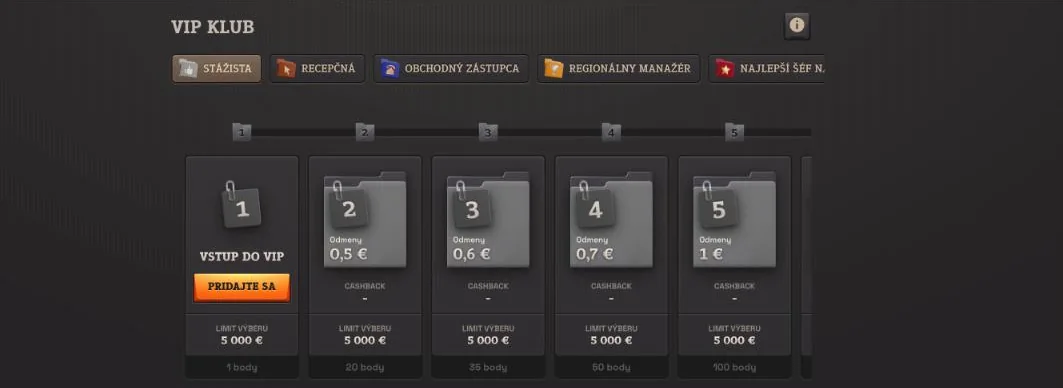Click the Cashback label in level 2 card
Screen dimensions: 1063x388
click(365, 286)
